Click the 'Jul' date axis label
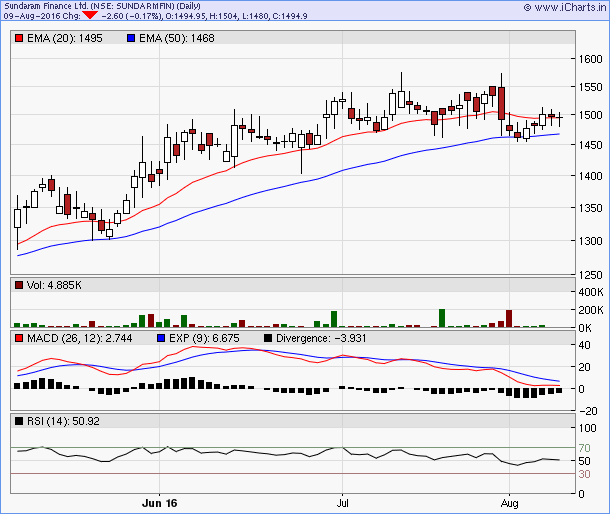Image resolution: width=610 pixels, height=514 pixels. (x=342, y=503)
